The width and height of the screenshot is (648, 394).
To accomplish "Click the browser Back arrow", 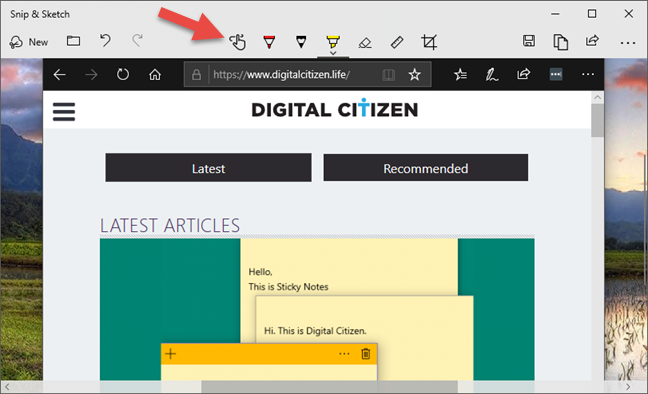I will pos(60,75).
